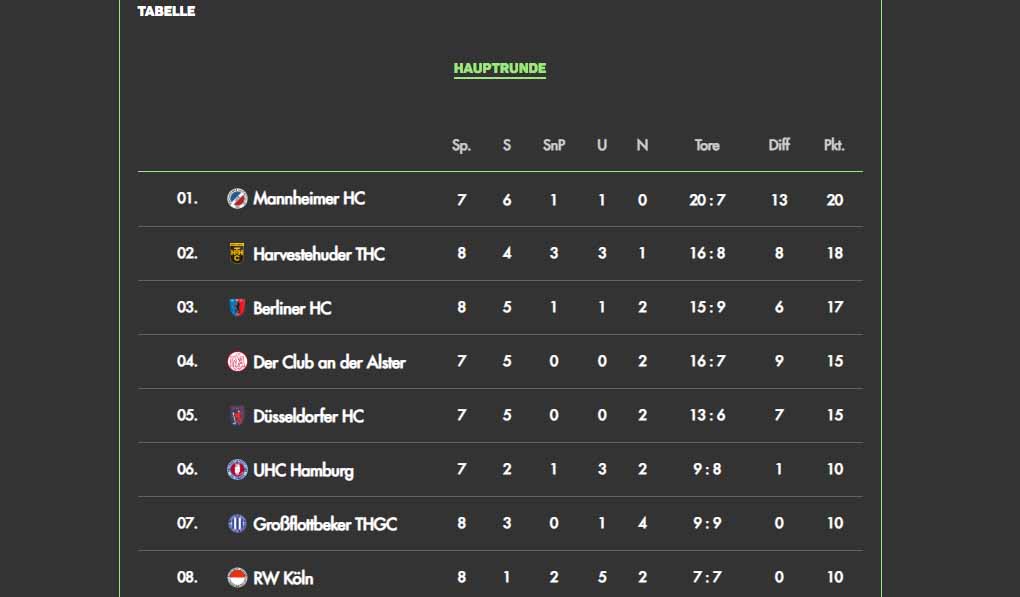Click the Düsseldorfer HC club crest
Image resolution: width=1020 pixels, height=597 pixels.
(237, 415)
